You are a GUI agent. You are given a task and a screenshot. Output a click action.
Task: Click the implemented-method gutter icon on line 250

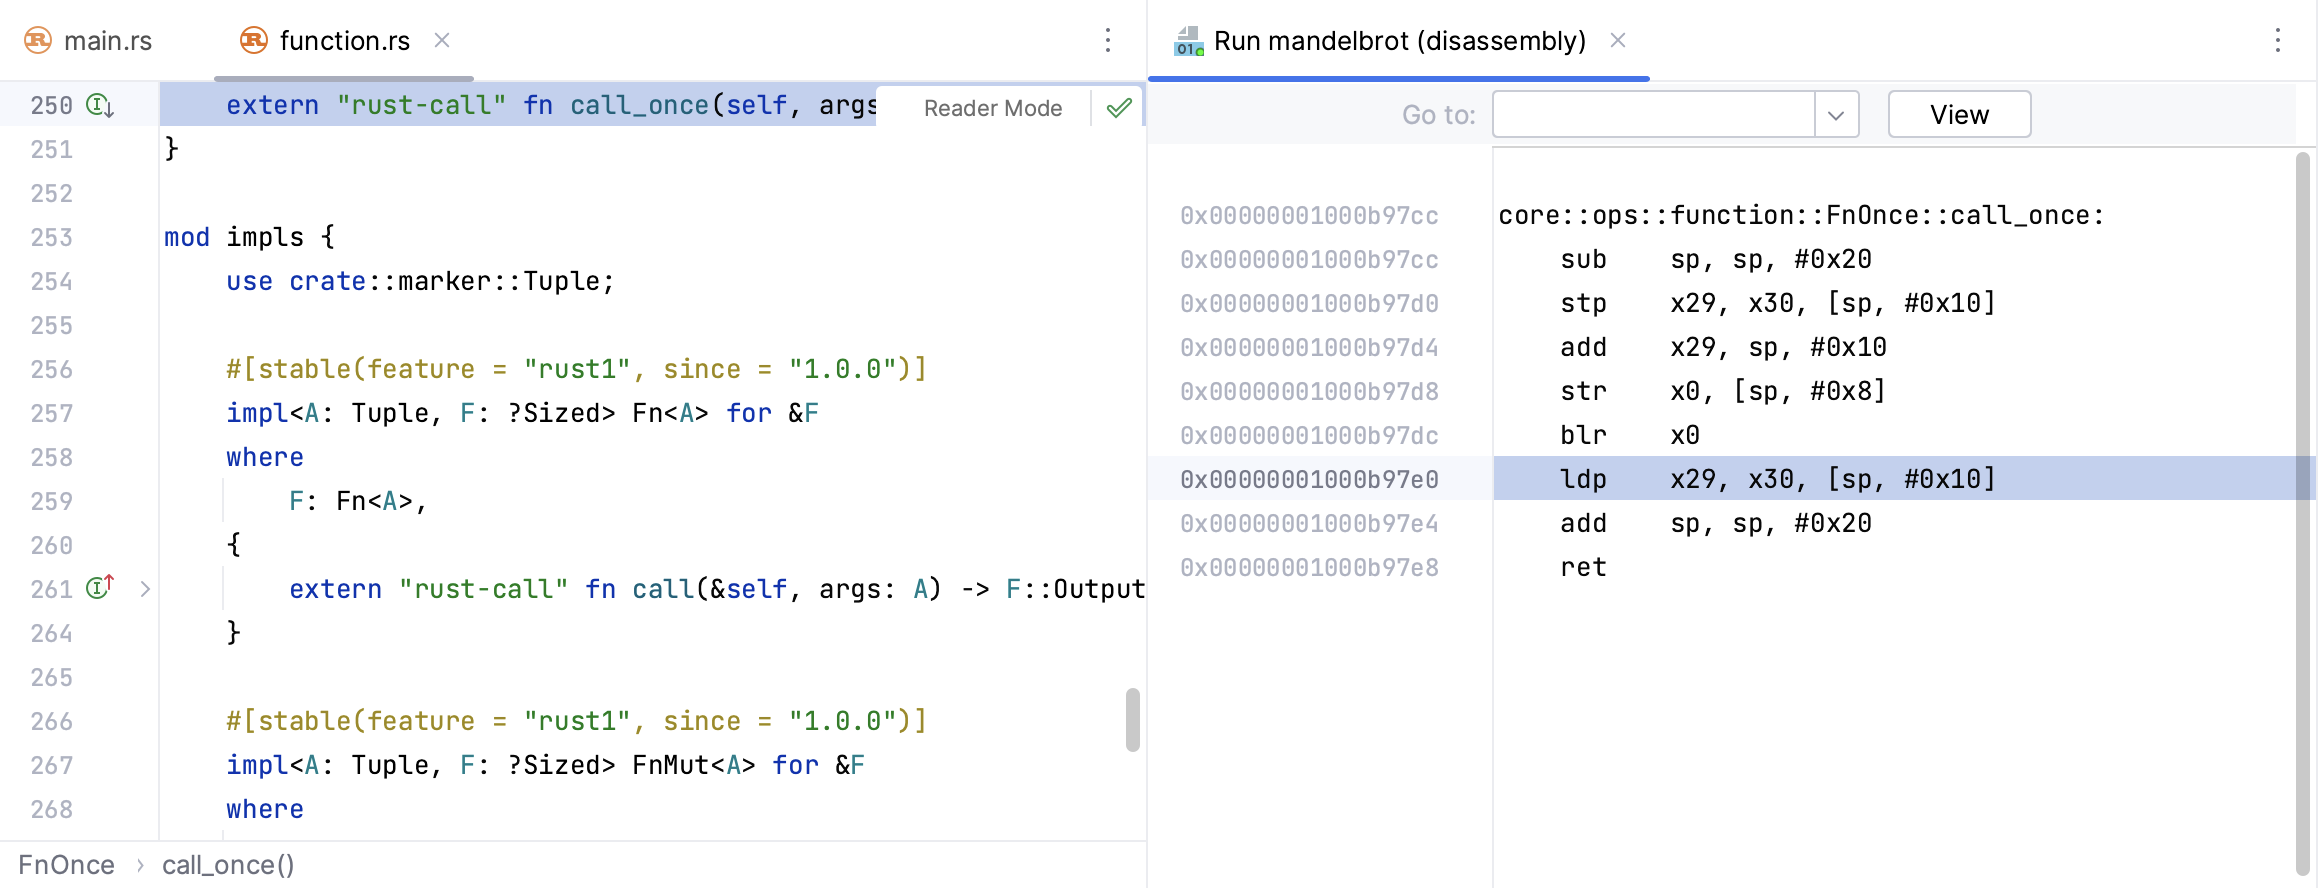pos(99,105)
